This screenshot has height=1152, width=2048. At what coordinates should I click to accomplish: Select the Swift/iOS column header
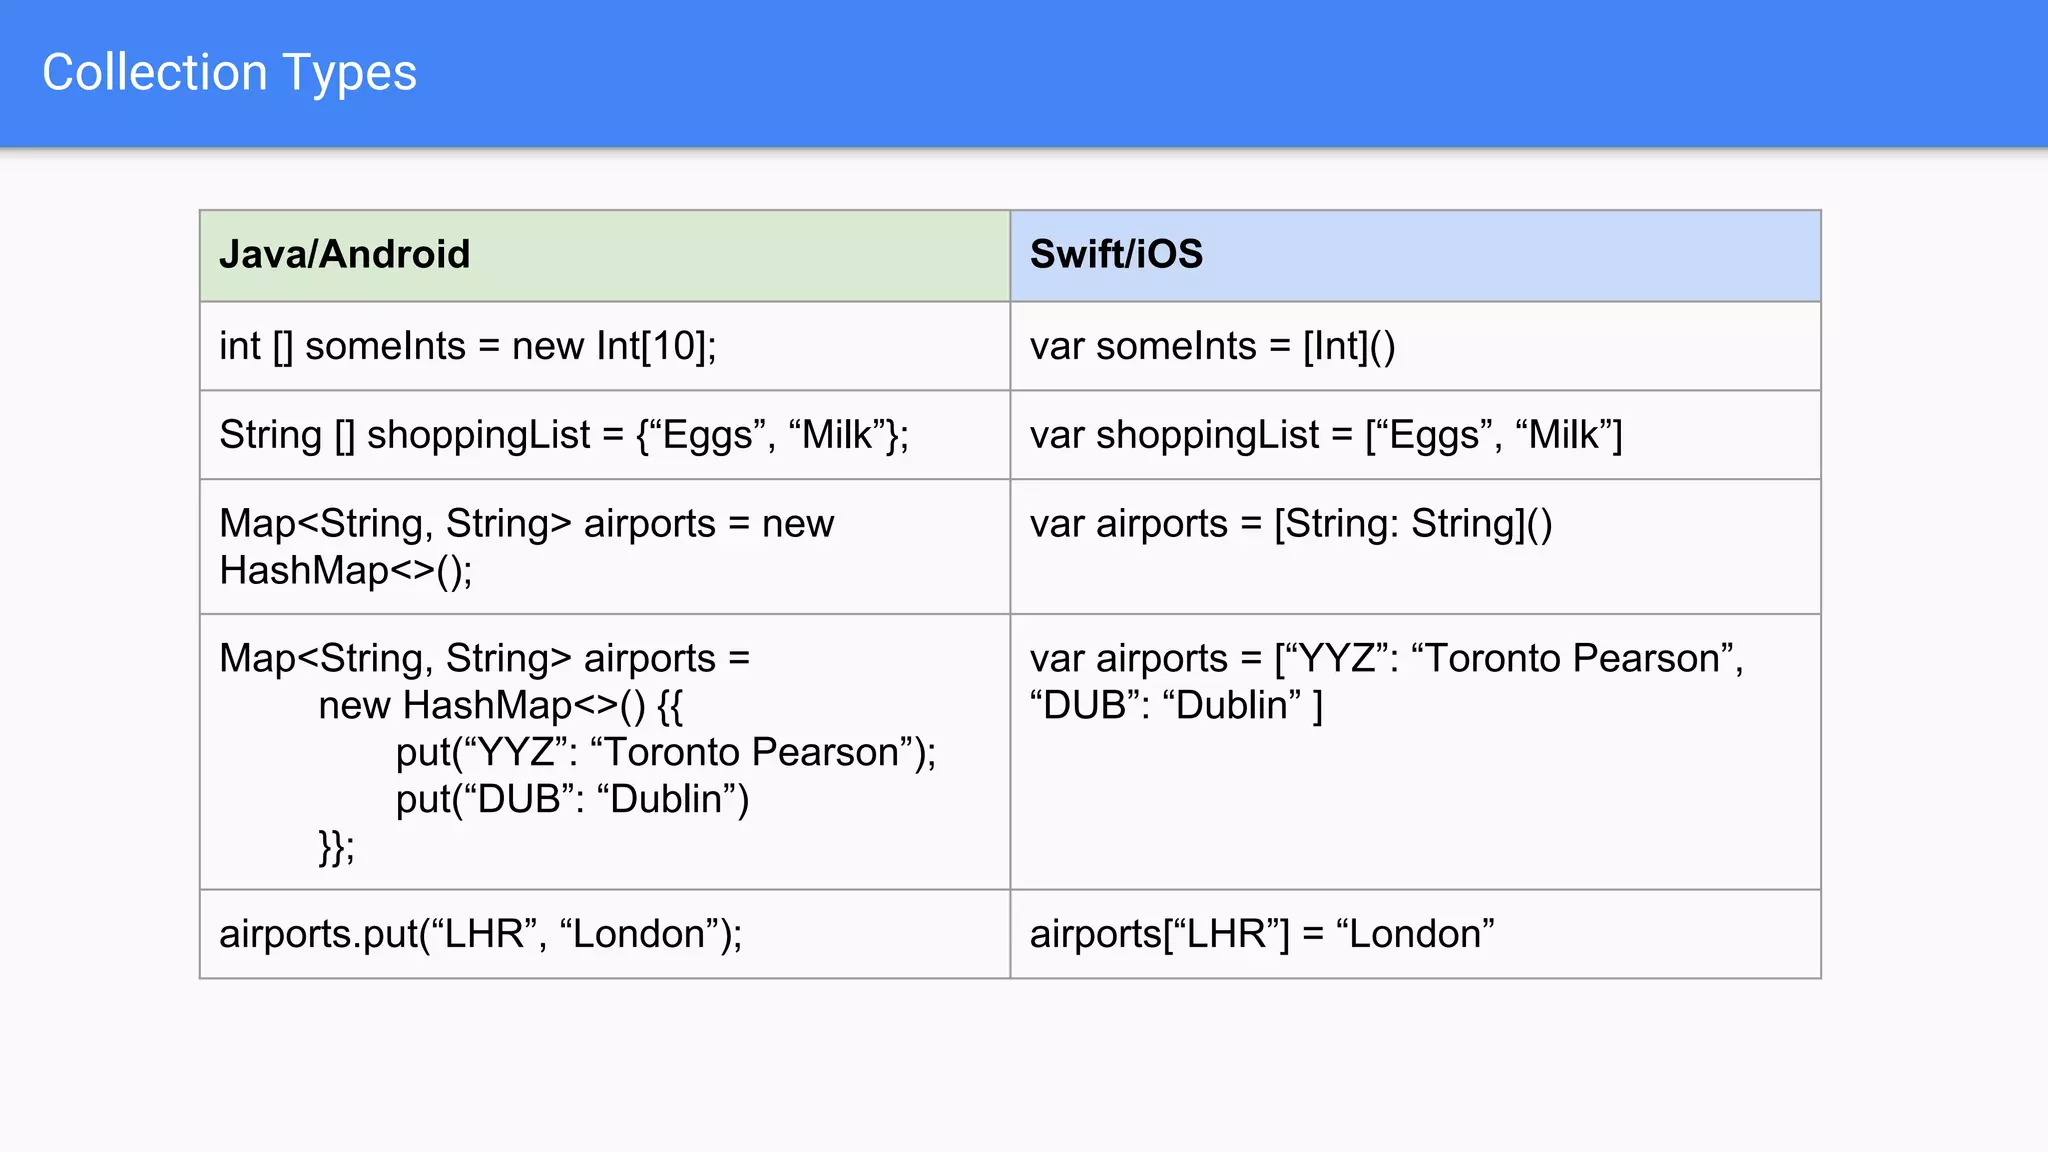(x=1116, y=254)
